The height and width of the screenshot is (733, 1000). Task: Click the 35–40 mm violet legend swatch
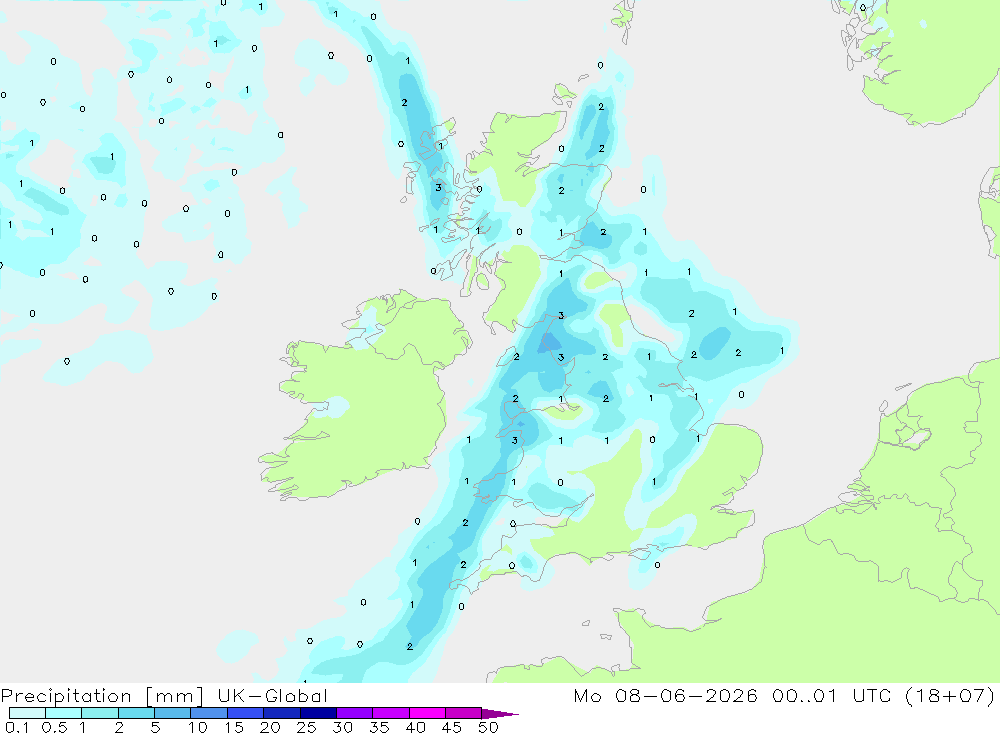[391, 713]
